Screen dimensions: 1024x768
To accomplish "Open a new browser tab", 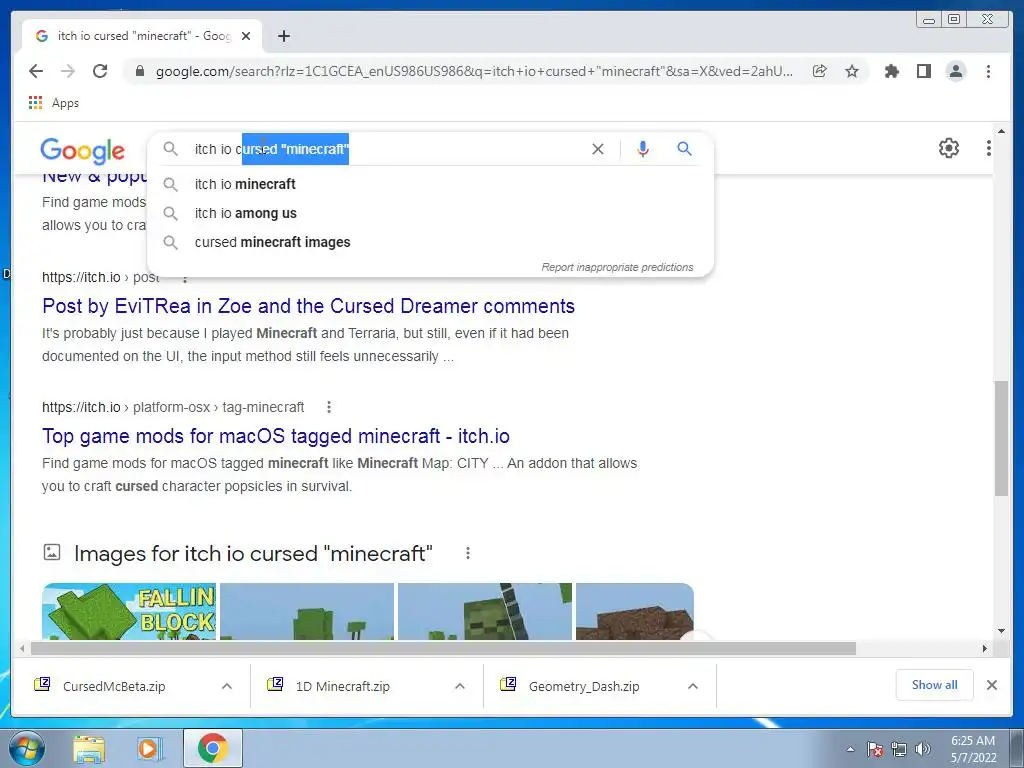I will pyautogui.click(x=283, y=36).
